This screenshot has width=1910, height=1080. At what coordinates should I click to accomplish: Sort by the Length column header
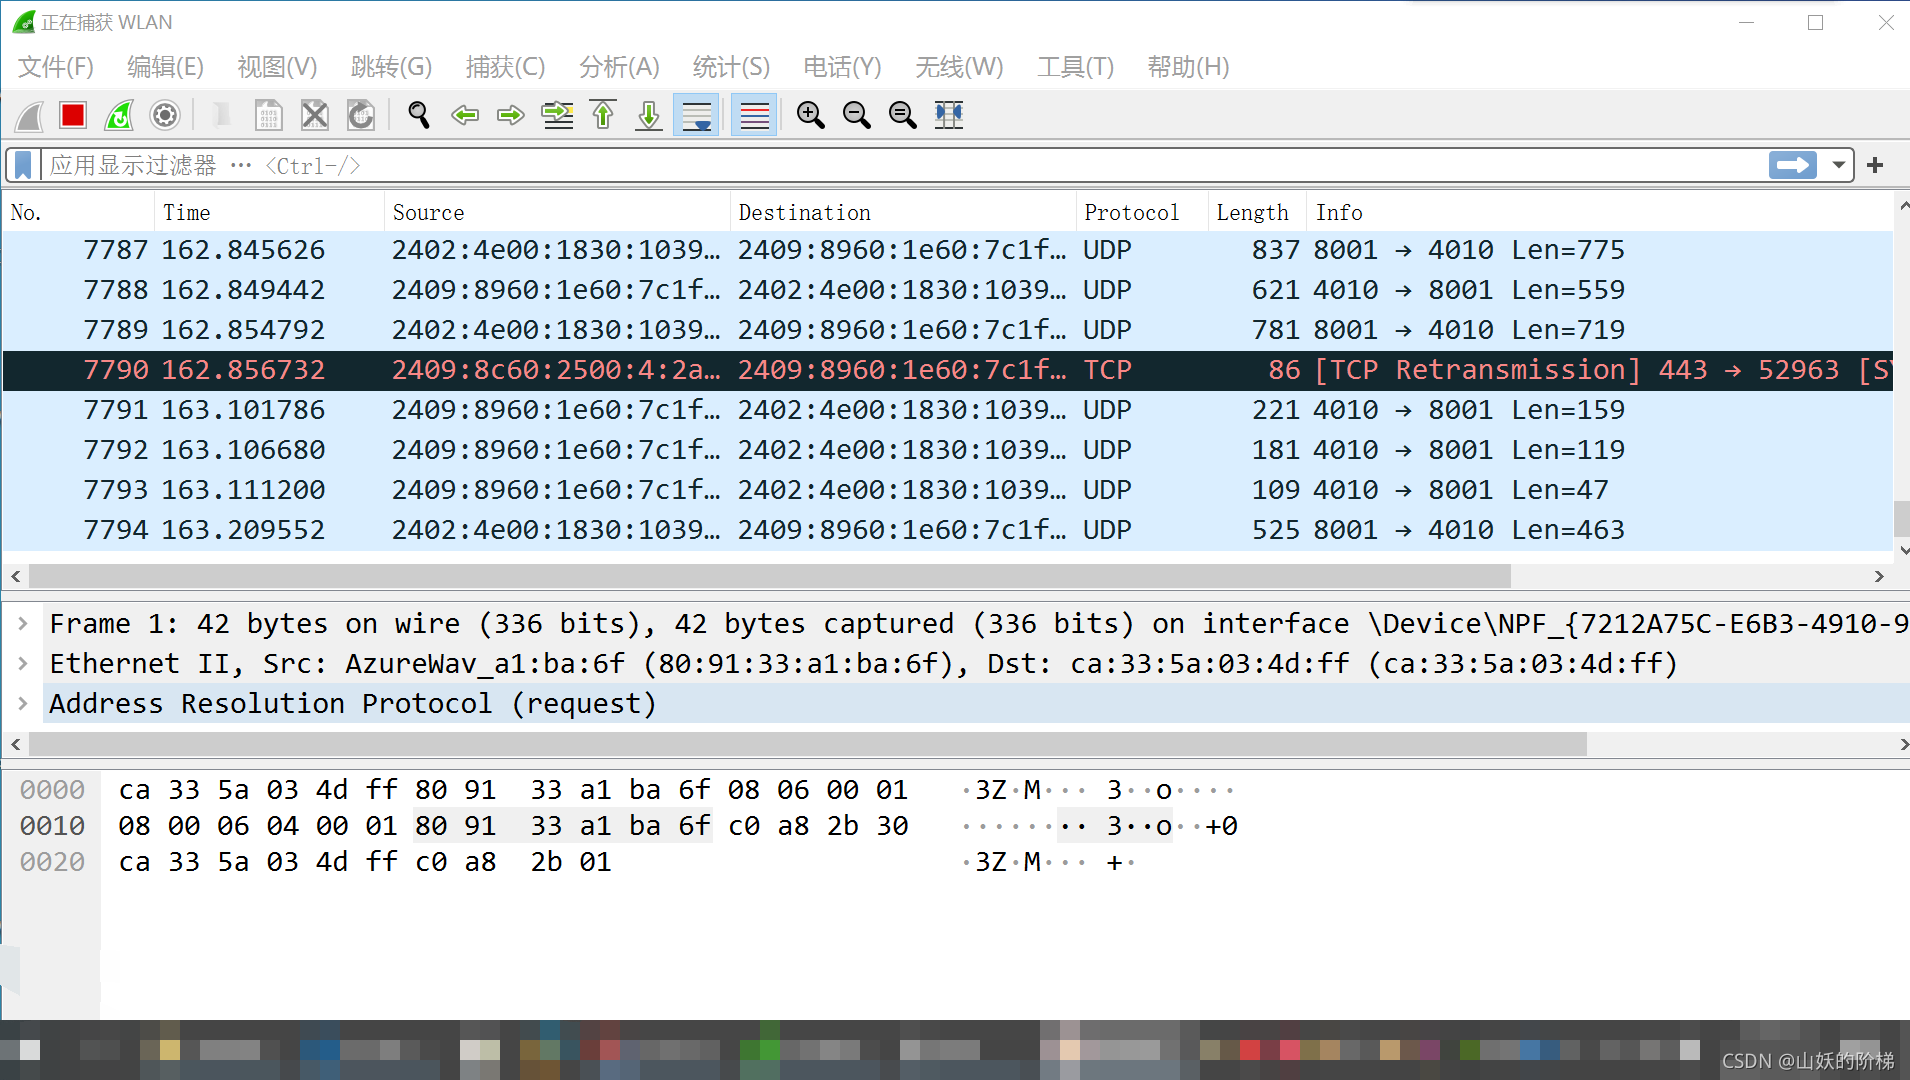1256,212
